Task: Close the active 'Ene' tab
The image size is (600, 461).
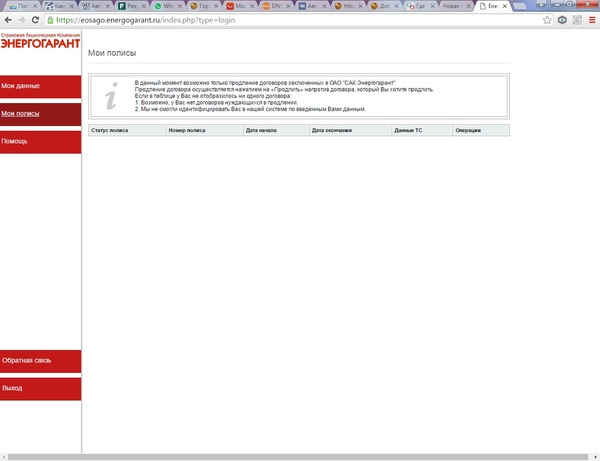Action: [505, 6]
